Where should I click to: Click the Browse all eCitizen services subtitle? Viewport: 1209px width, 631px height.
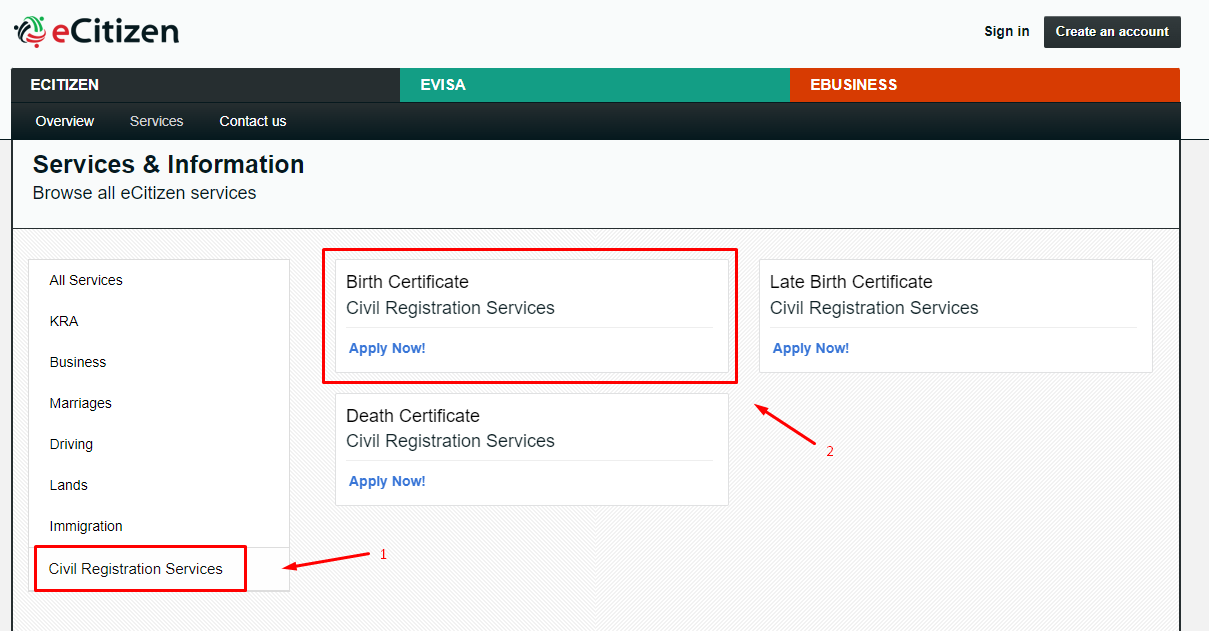coord(145,193)
